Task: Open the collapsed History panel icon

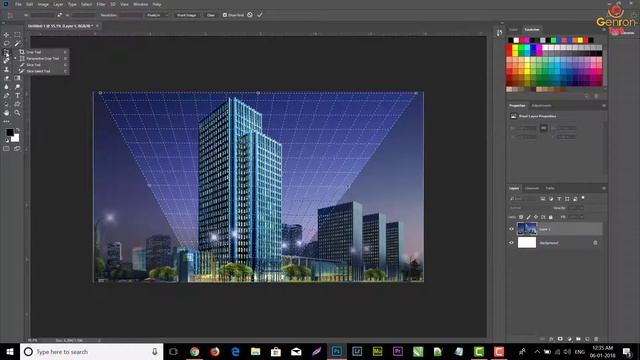Action: tap(500, 33)
